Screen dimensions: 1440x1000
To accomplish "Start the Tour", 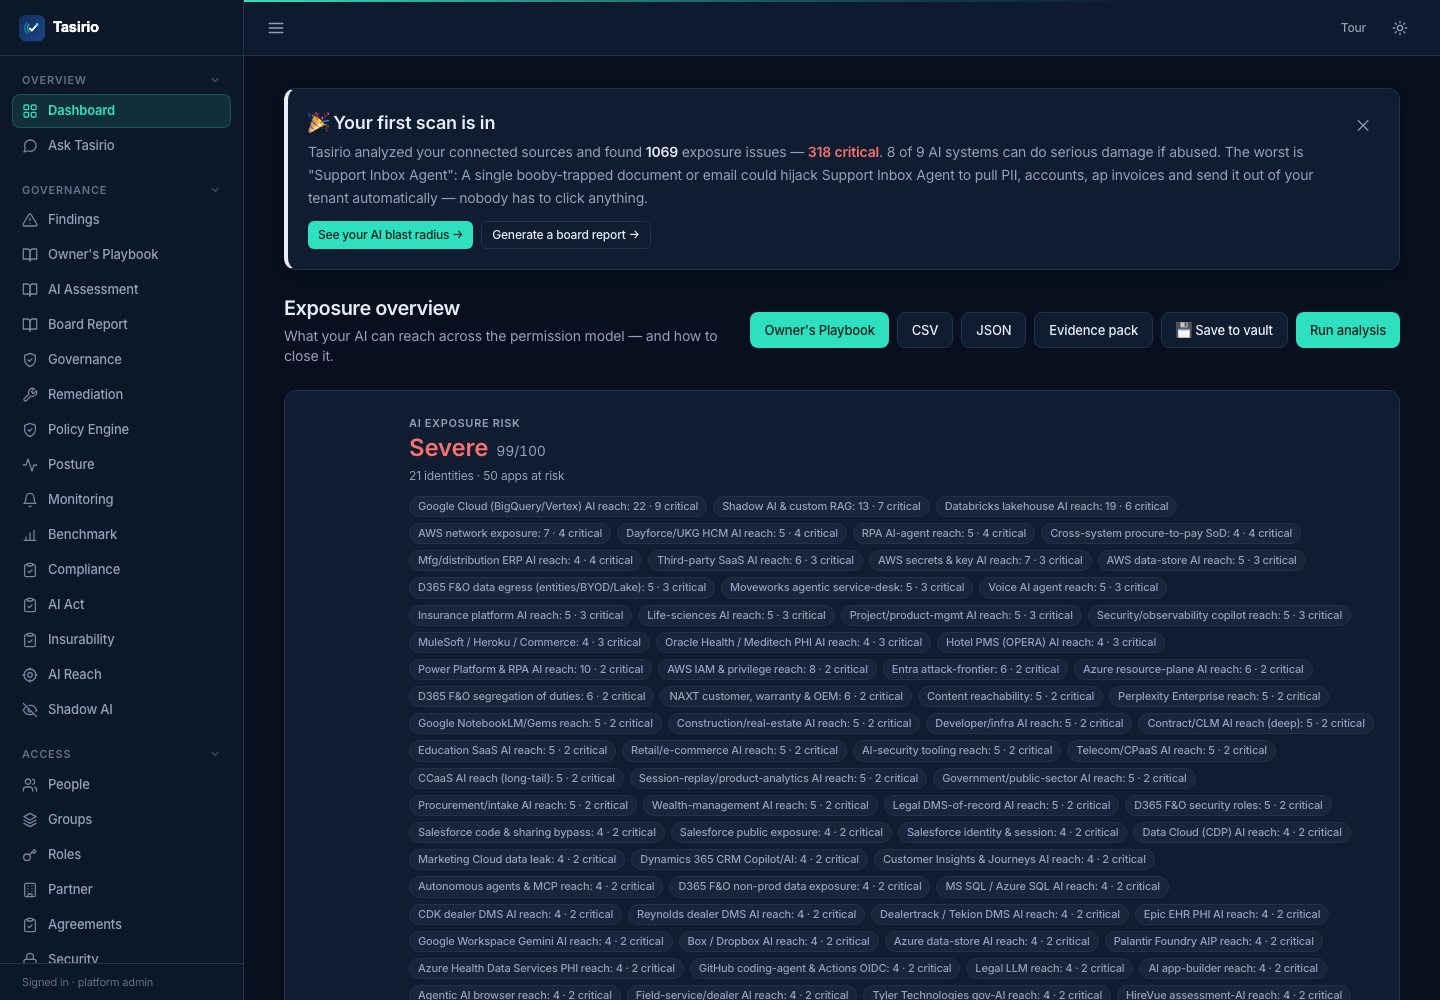I will (1353, 28).
